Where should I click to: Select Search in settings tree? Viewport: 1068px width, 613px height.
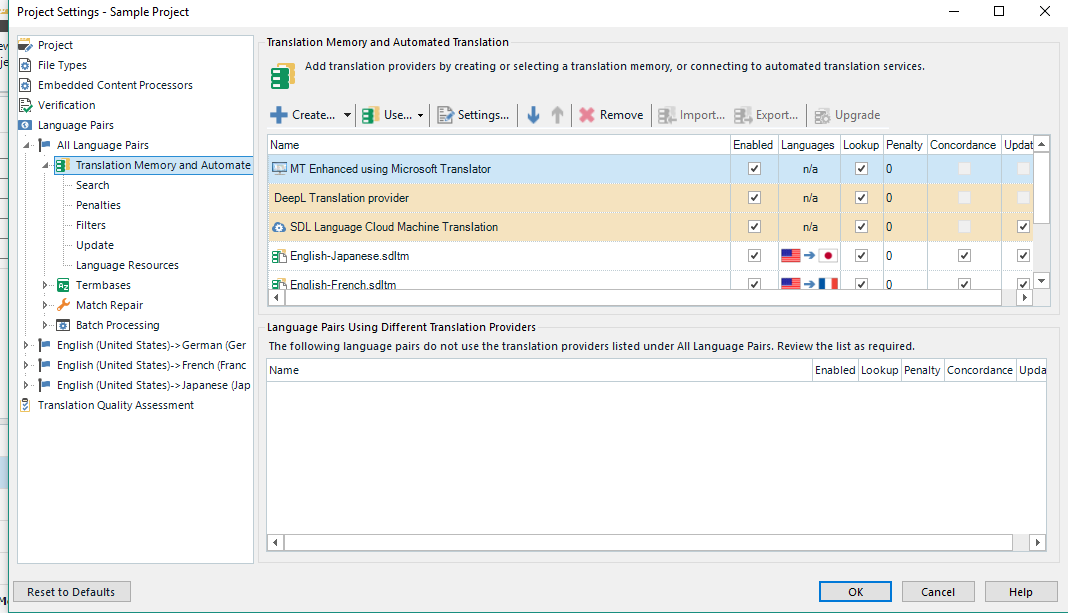tap(93, 185)
